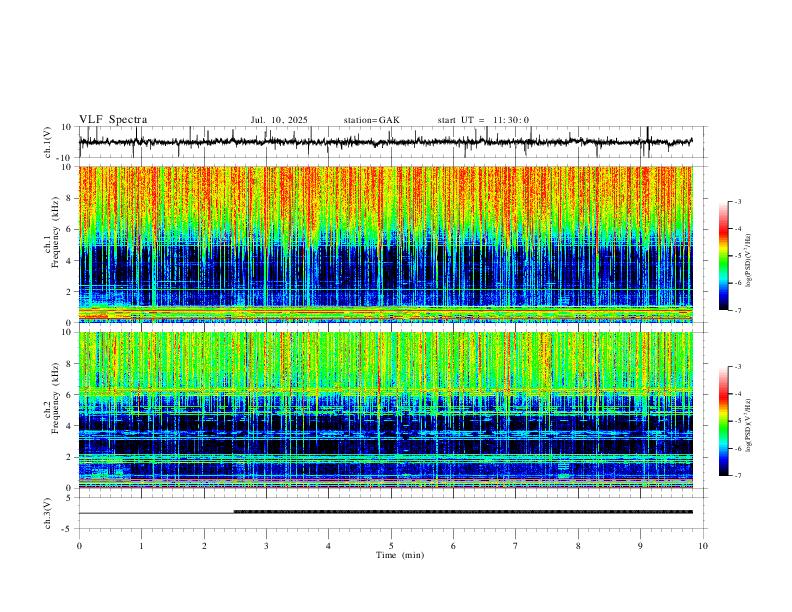Click the time axis tick labeled 0
792x612 pixels.
[79, 546]
